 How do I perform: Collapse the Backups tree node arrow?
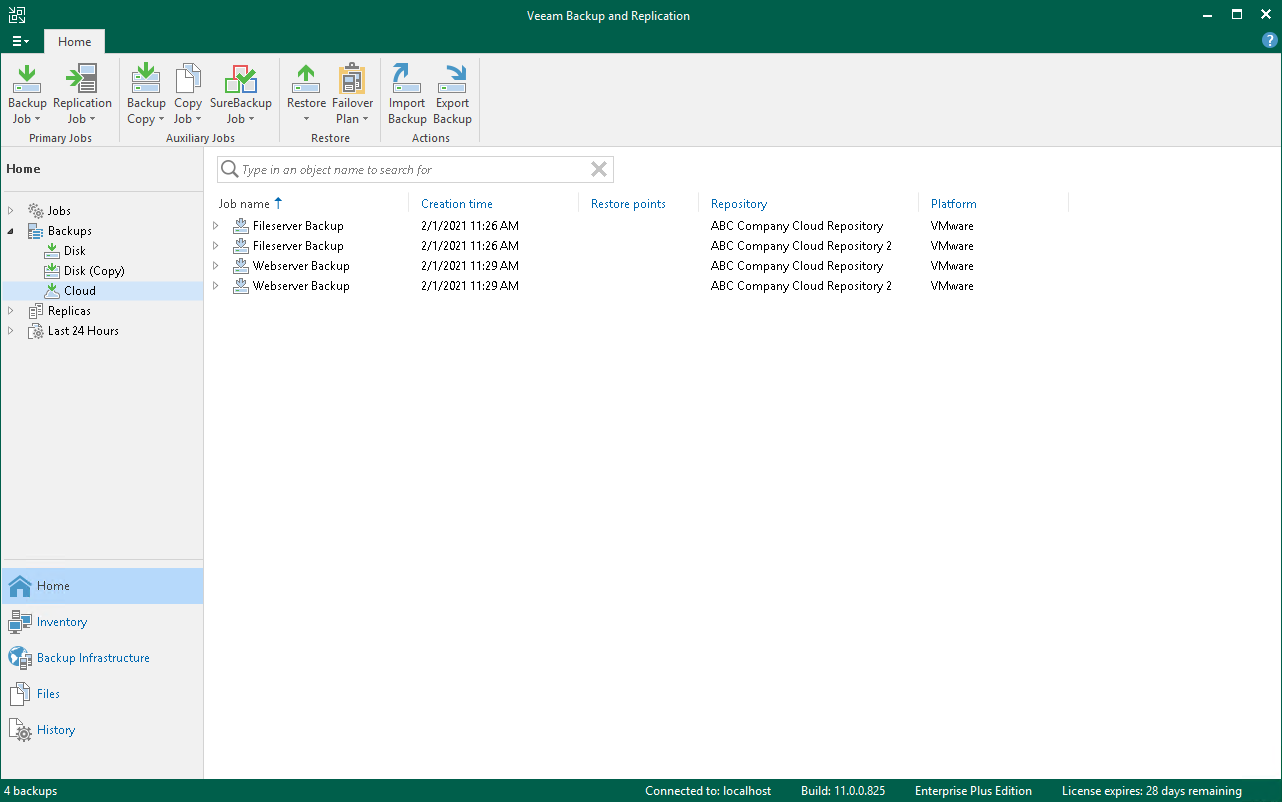point(11,231)
